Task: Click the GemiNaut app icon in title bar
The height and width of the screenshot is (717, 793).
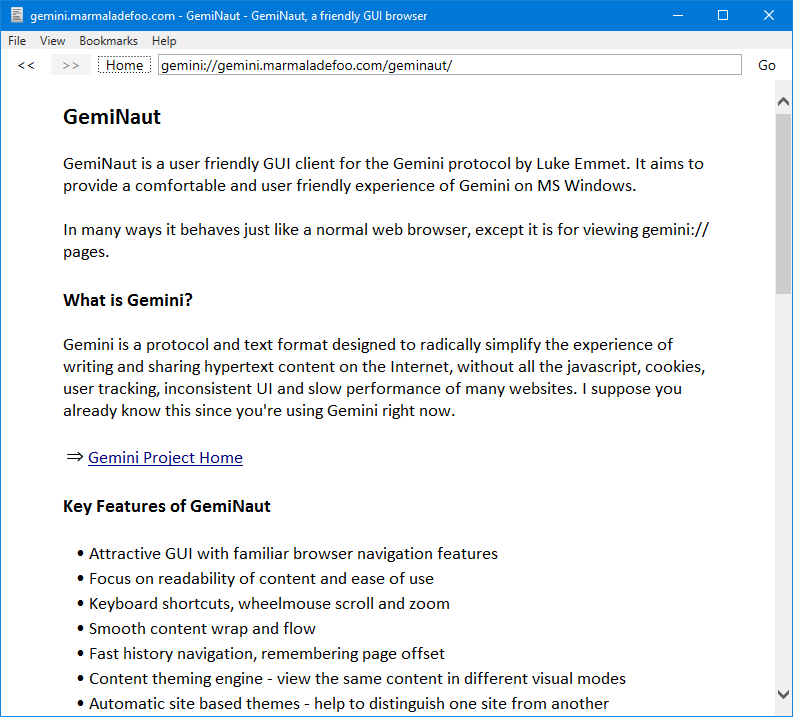Action: (16, 16)
